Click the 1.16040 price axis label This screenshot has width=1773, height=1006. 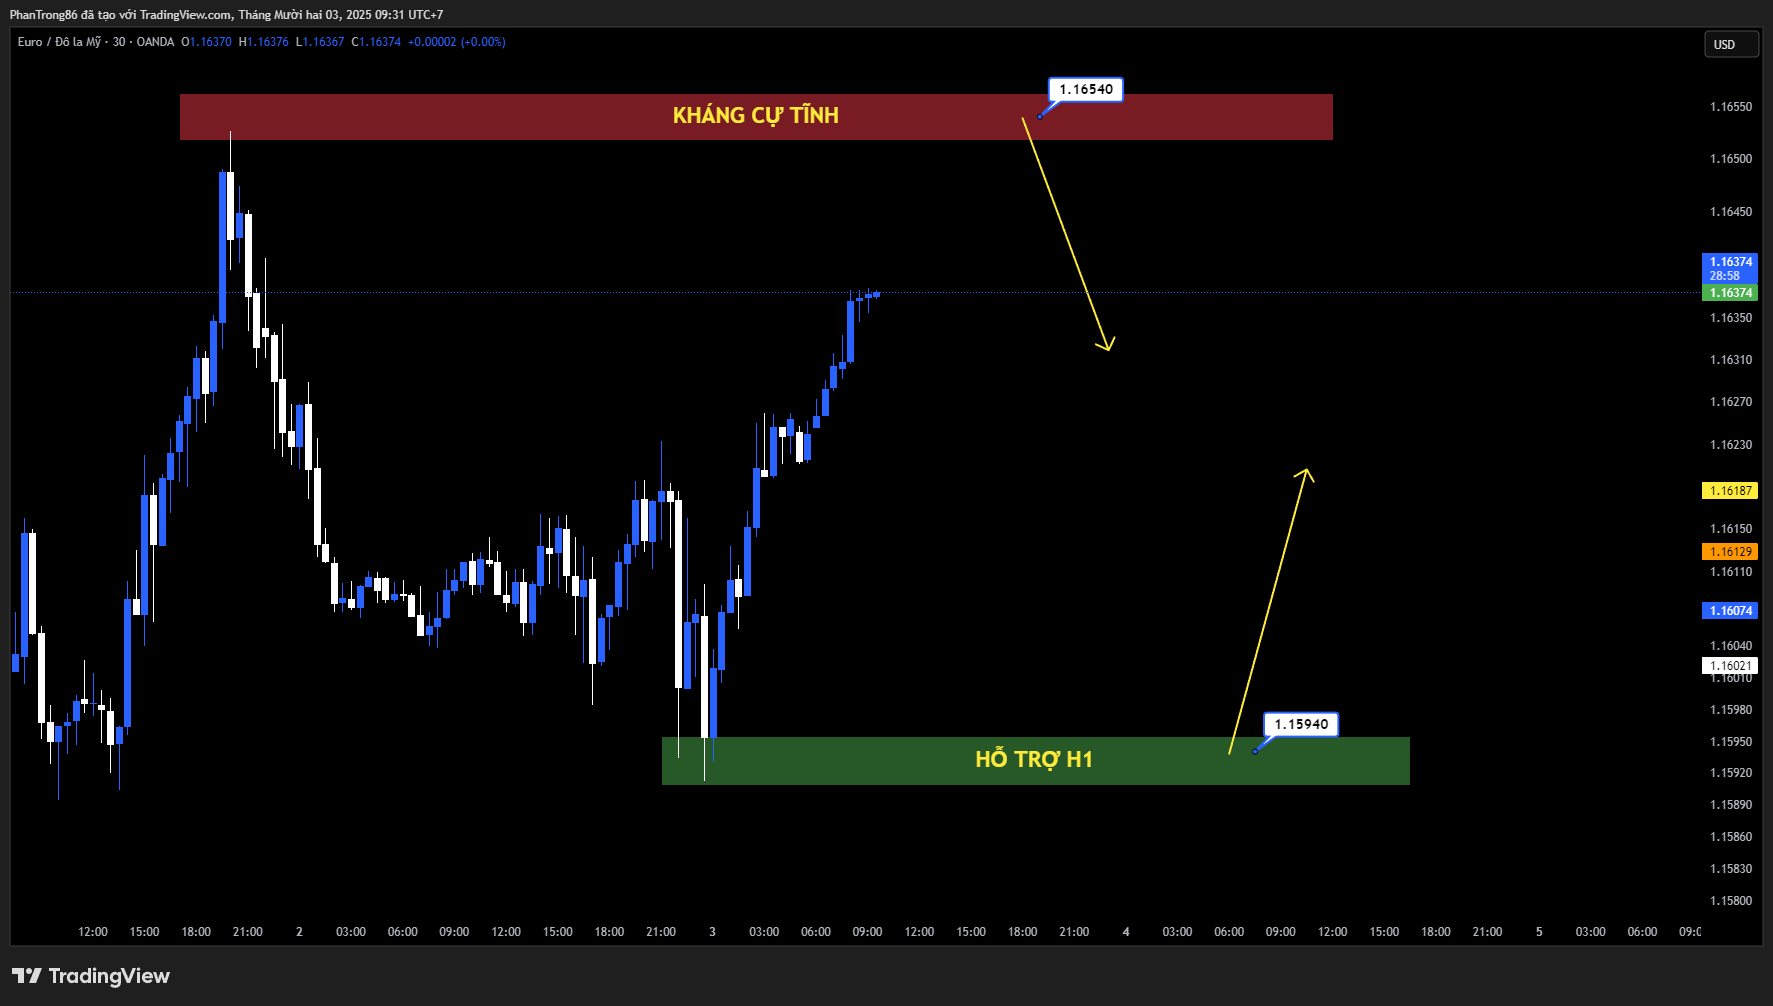click(1731, 646)
